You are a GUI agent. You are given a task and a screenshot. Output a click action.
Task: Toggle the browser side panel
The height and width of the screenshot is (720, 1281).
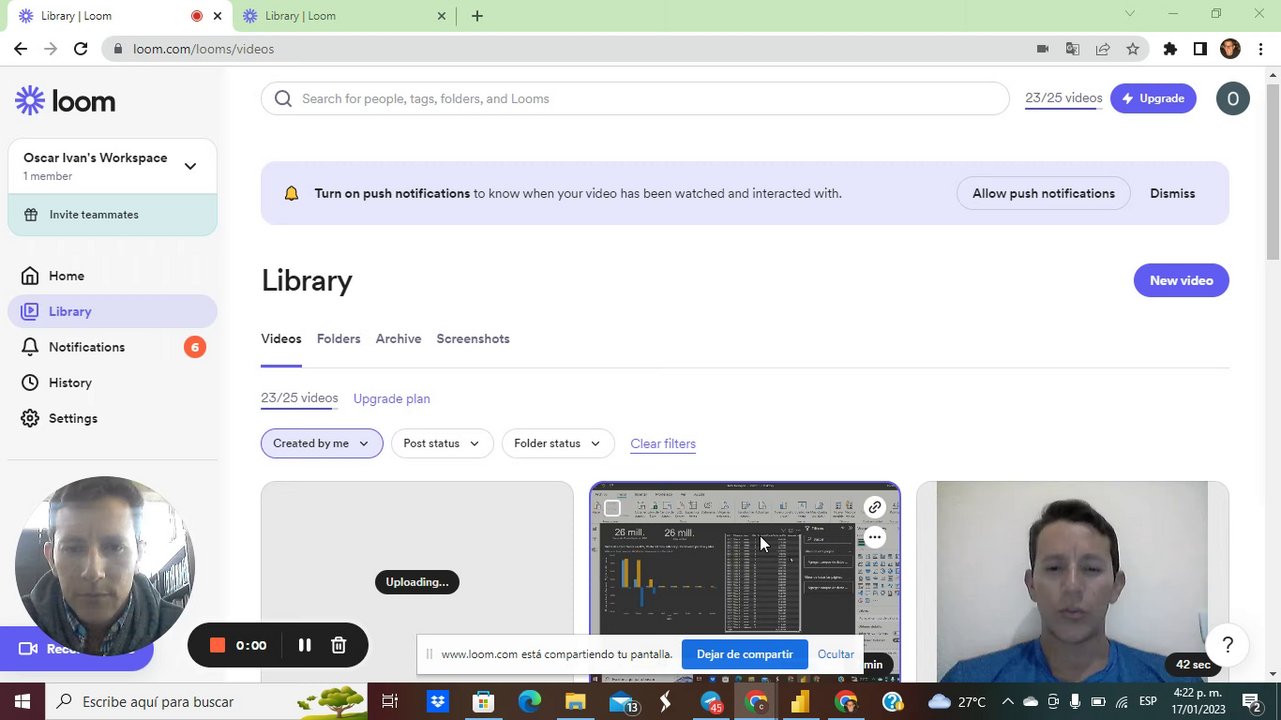[x=1200, y=48]
